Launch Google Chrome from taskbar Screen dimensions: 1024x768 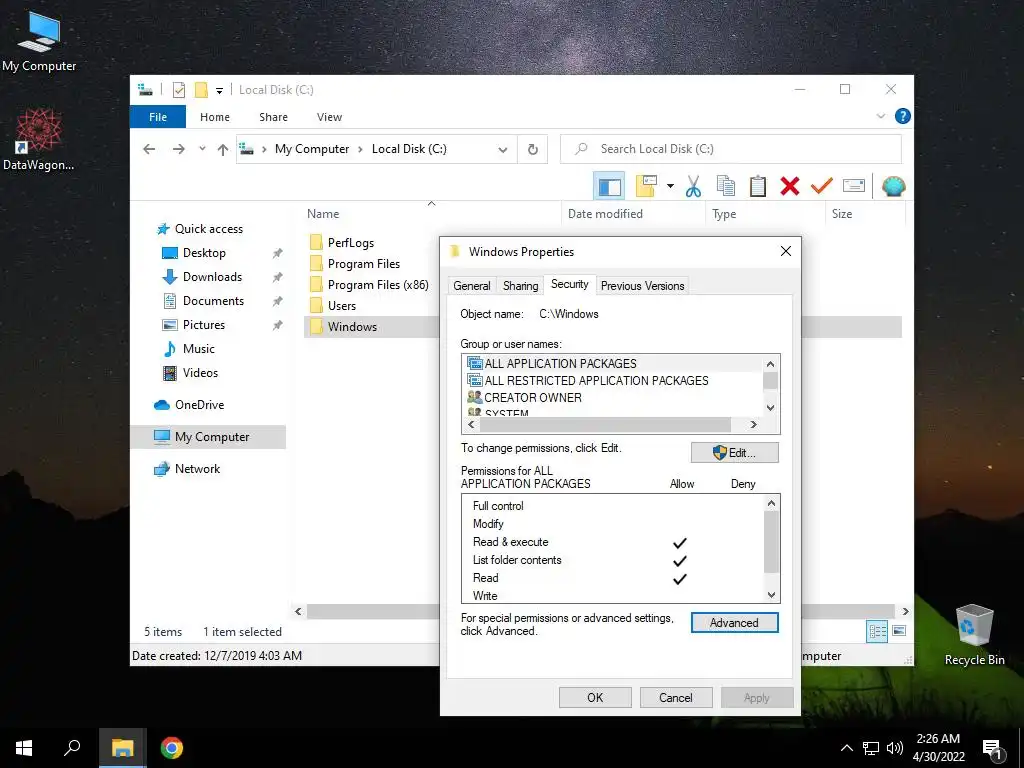[172, 748]
